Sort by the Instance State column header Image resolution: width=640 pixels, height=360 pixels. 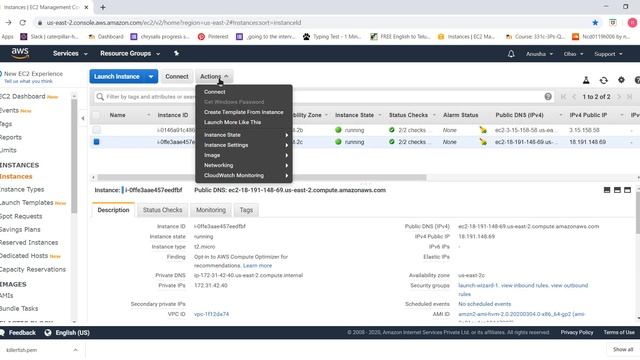pos(354,115)
